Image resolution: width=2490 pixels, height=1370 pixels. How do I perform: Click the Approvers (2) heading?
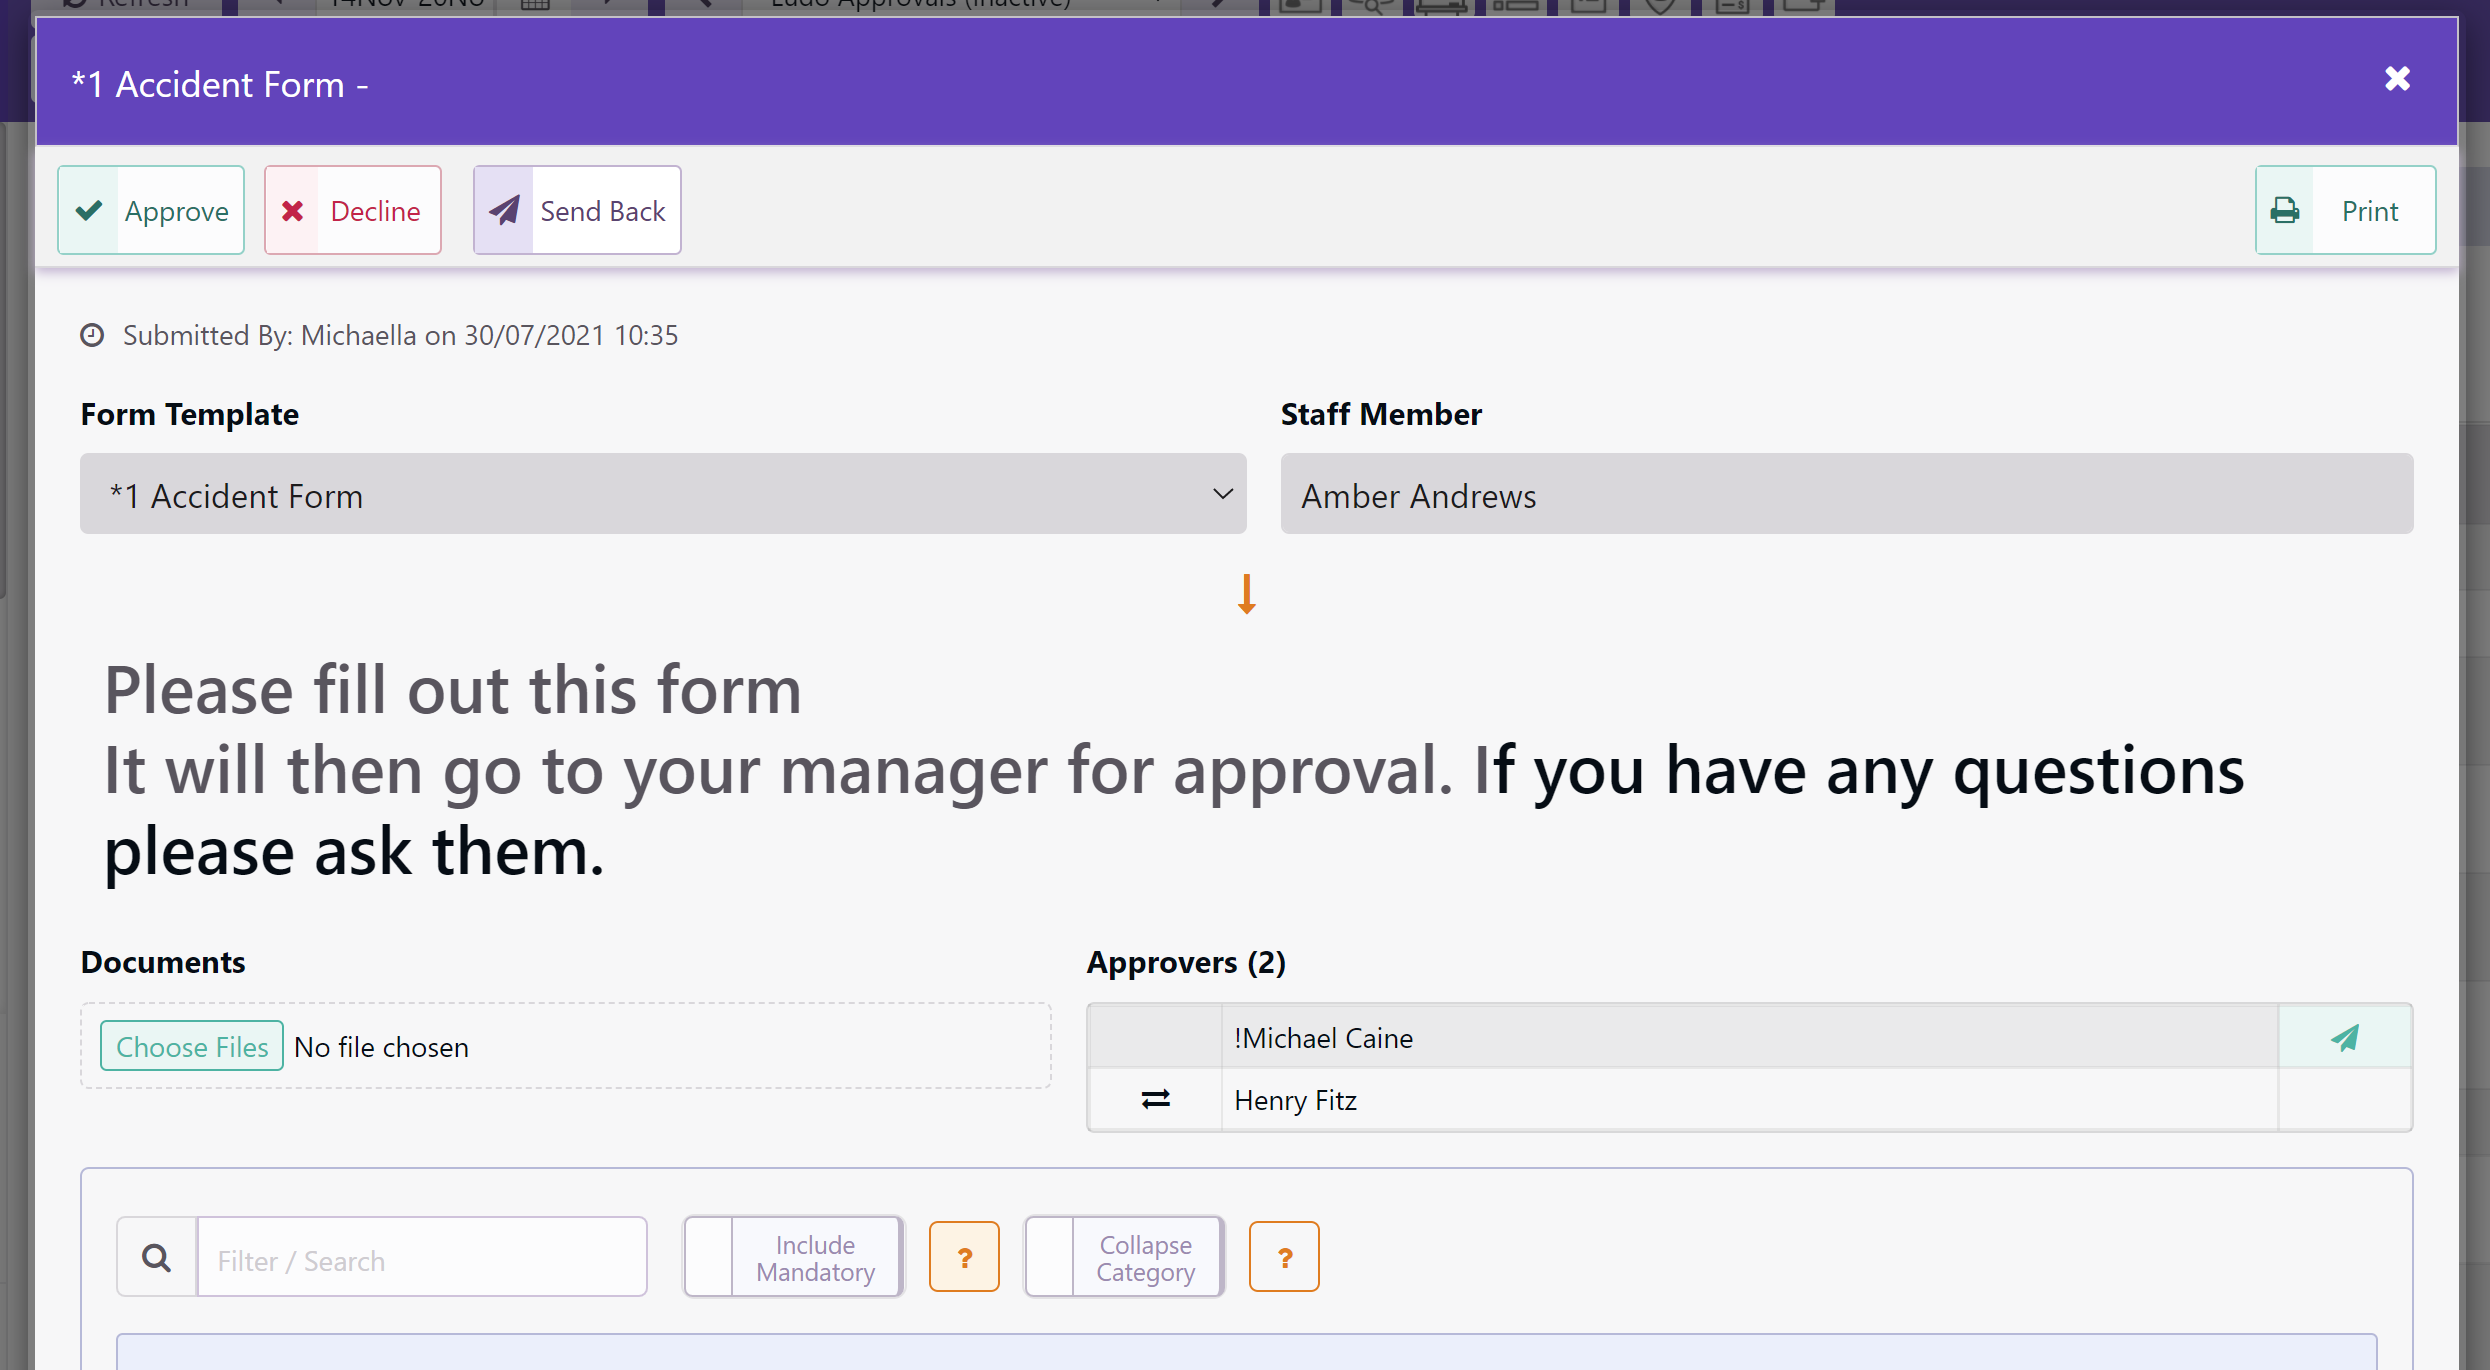click(1187, 962)
